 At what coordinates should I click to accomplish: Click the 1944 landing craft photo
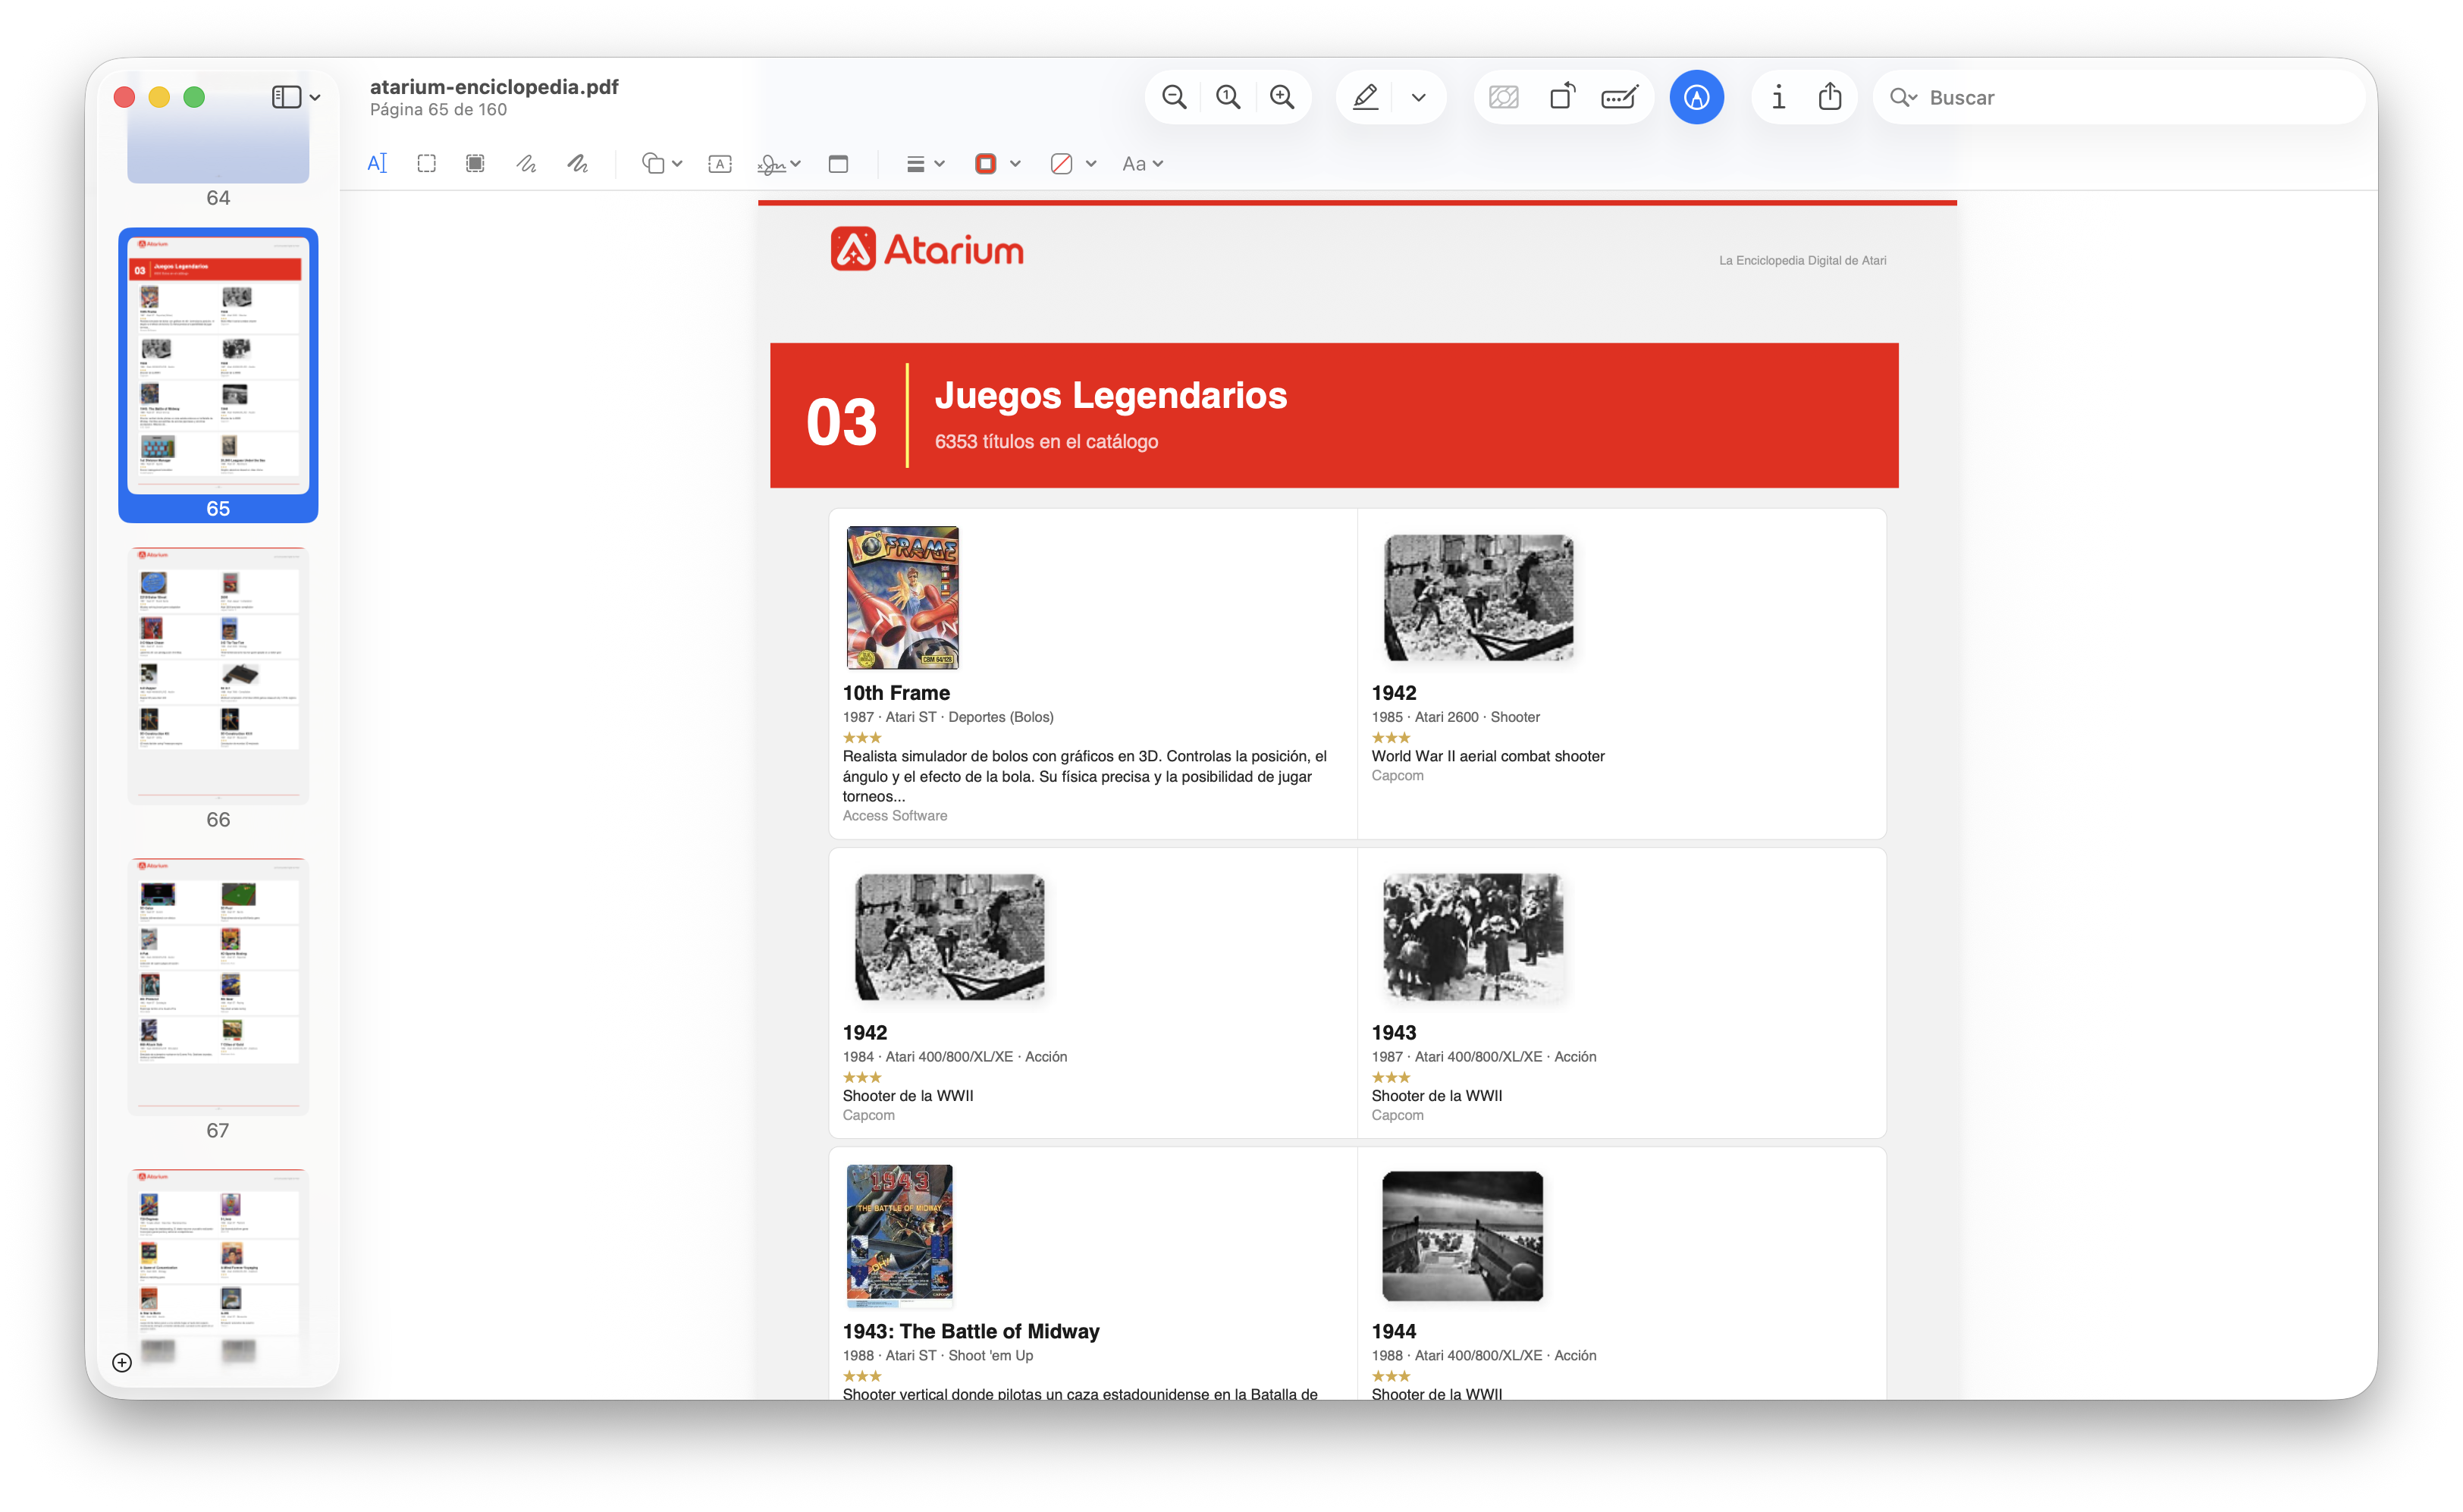tap(1462, 1235)
